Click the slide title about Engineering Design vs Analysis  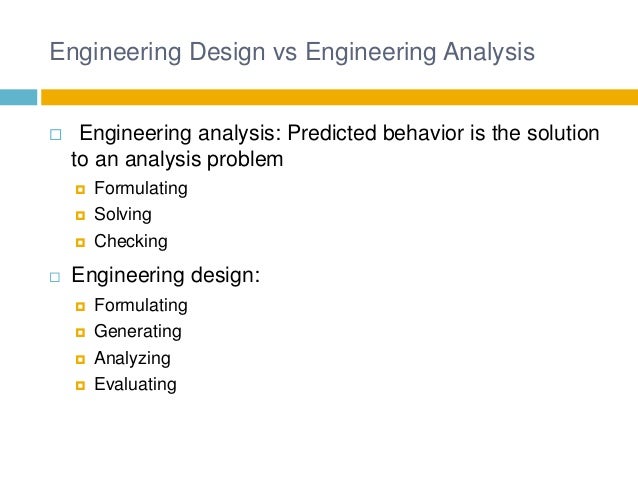tap(291, 50)
